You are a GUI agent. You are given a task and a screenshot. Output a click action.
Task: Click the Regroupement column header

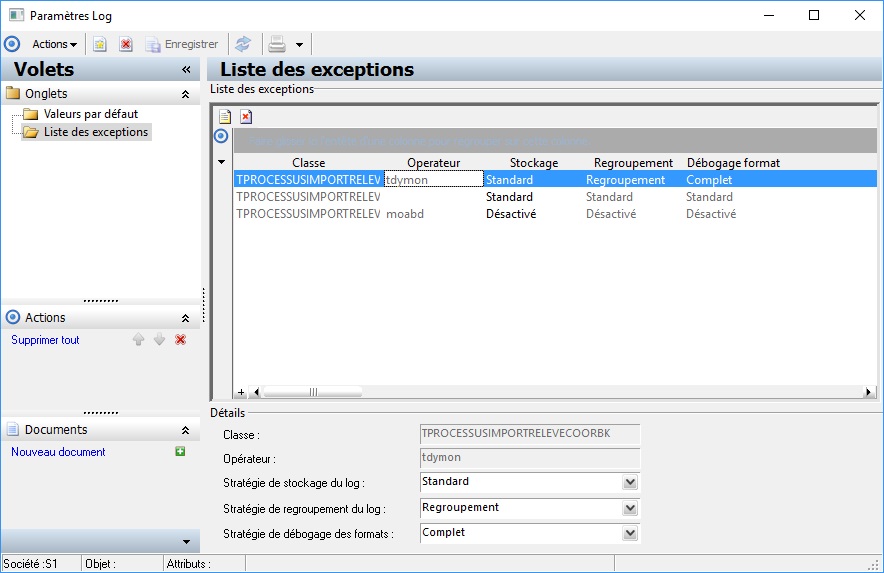tap(633, 163)
